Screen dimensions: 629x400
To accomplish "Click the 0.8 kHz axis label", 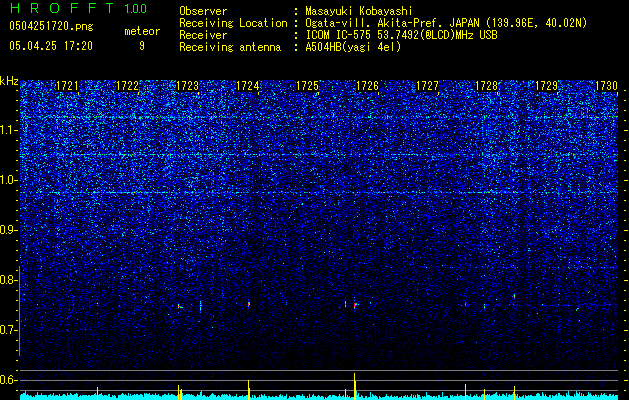I will [x=8, y=280].
